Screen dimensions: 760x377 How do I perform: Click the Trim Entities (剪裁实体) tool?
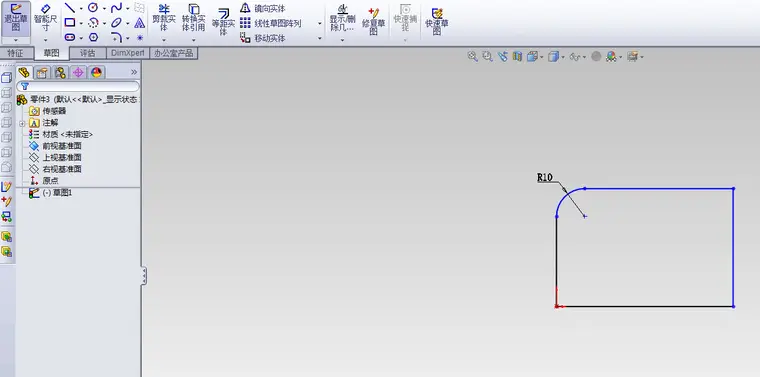coord(164,18)
